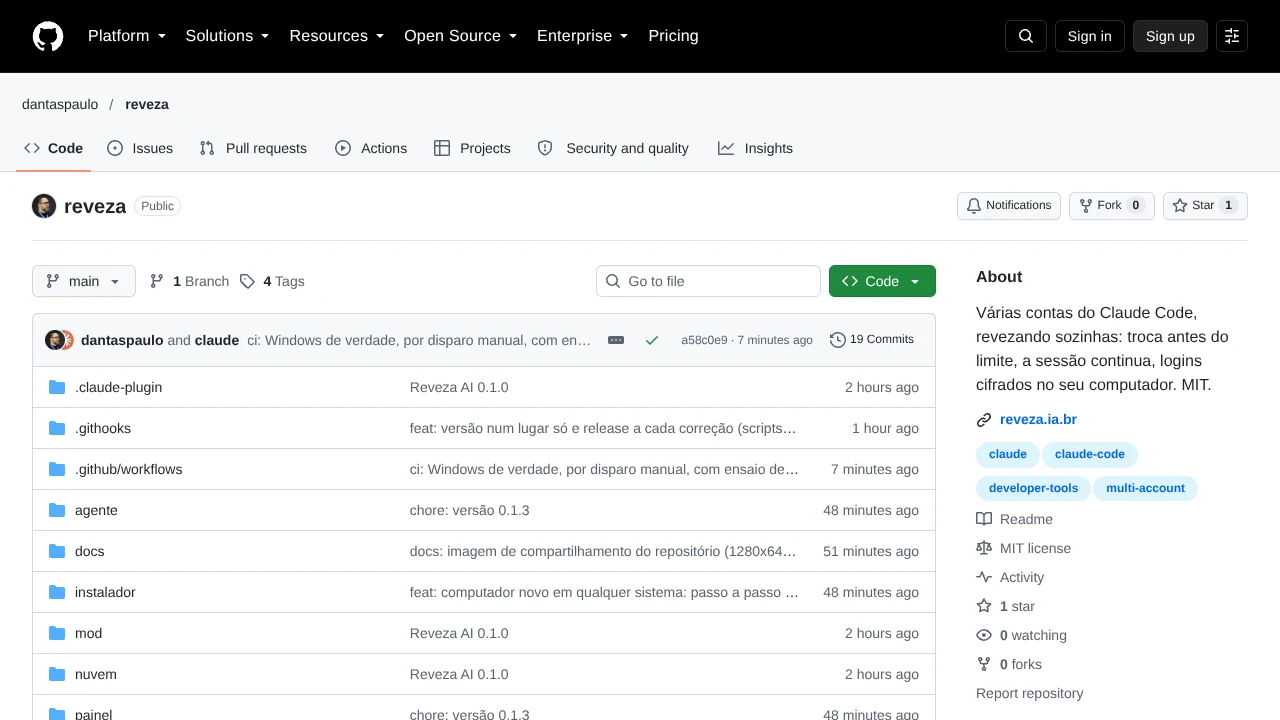This screenshot has width=1280, height=720.
Task: Open the appearance settings icon beside Sign up
Action: pos(1232,36)
